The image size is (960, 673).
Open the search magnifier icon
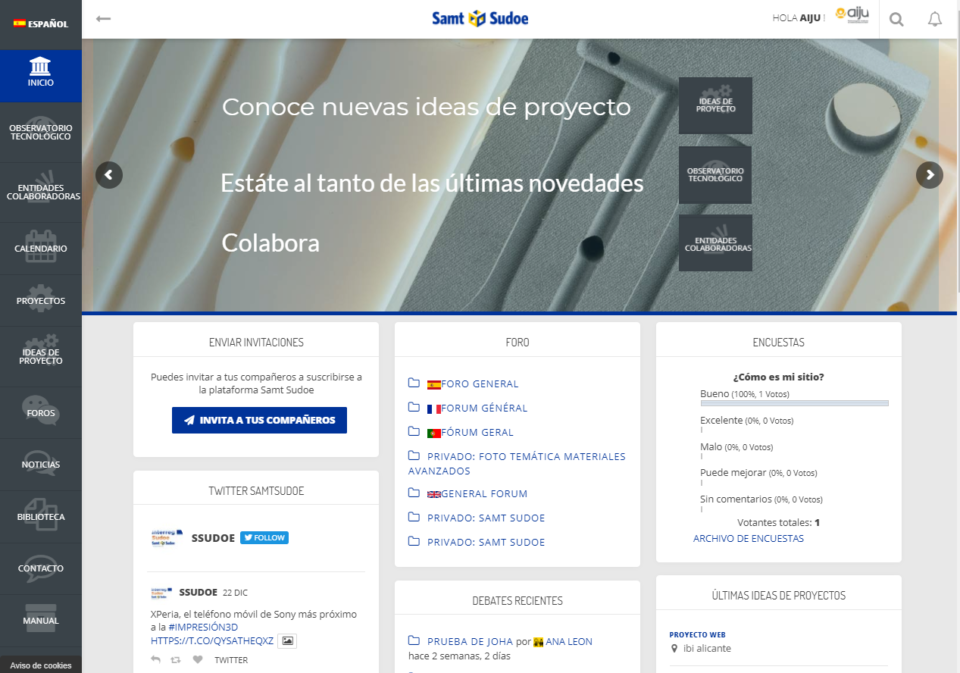[x=896, y=18]
